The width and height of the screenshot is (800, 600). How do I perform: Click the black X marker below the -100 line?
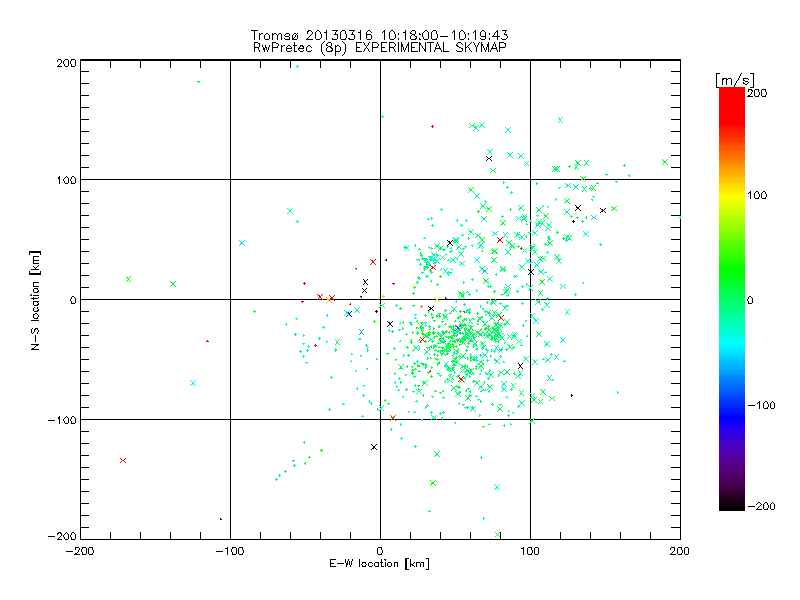pos(374,447)
